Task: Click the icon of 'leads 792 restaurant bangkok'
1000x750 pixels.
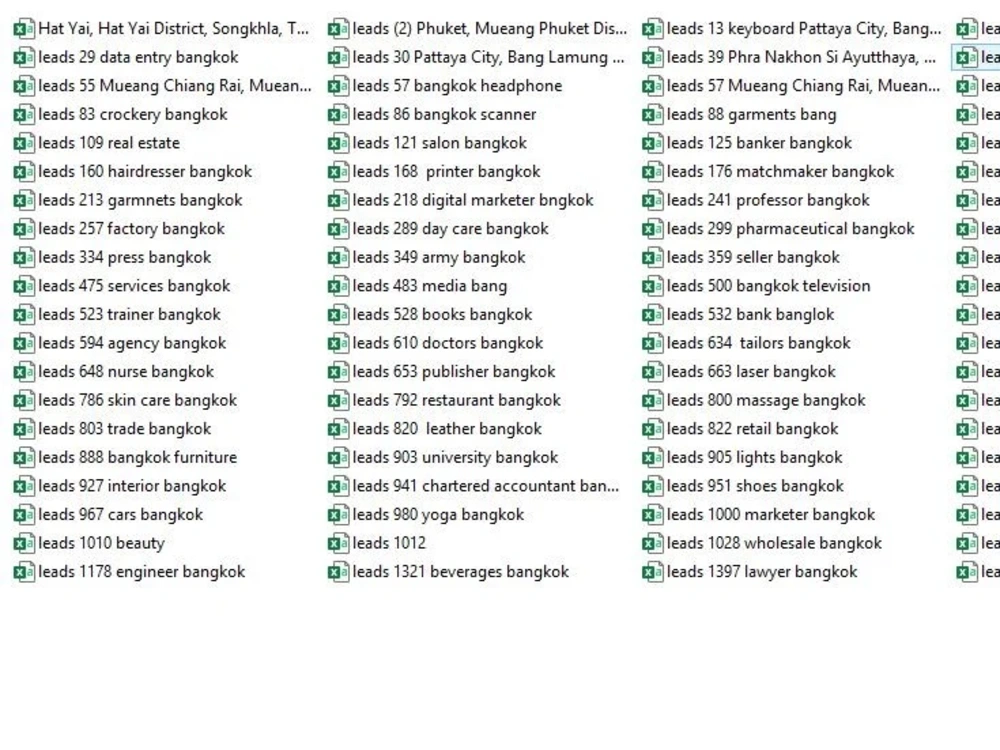Action: point(338,401)
